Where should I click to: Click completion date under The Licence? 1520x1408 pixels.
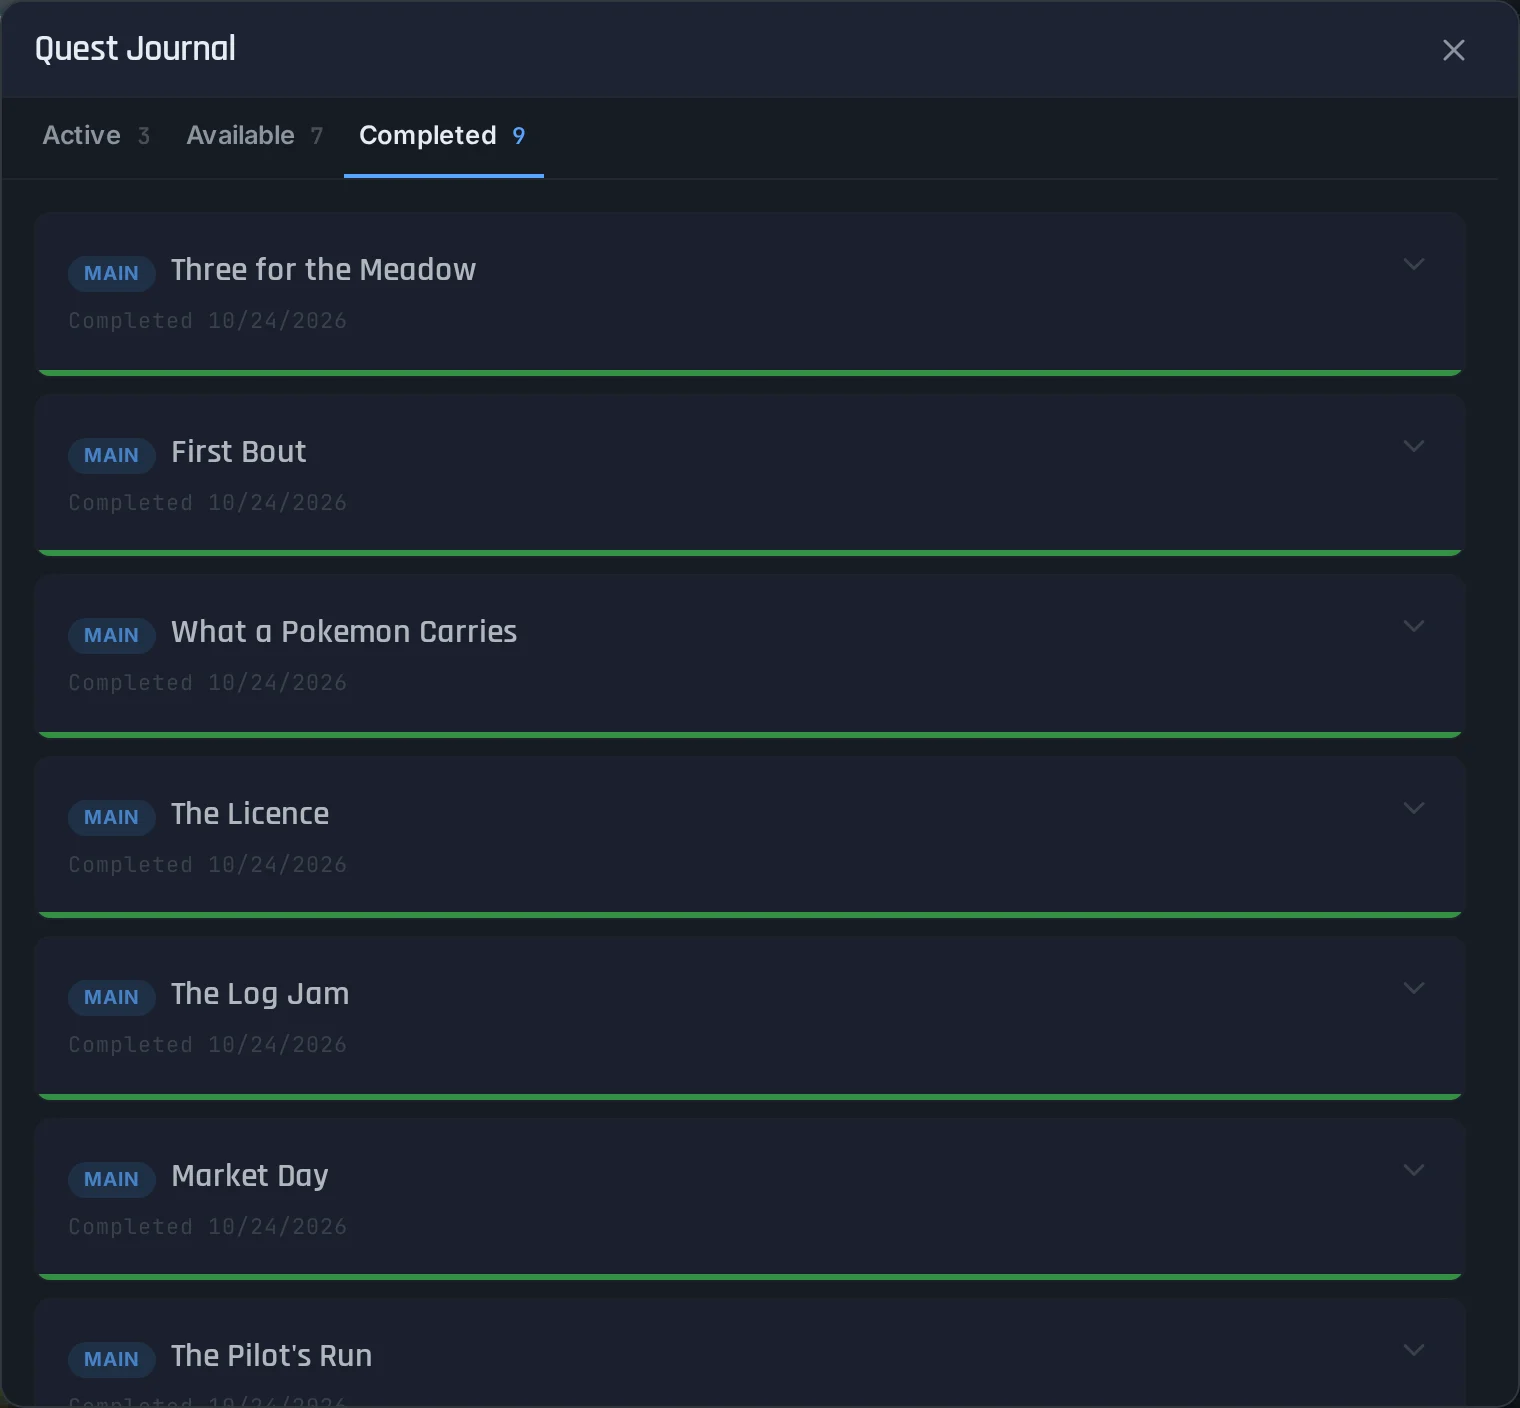point(208,865)
